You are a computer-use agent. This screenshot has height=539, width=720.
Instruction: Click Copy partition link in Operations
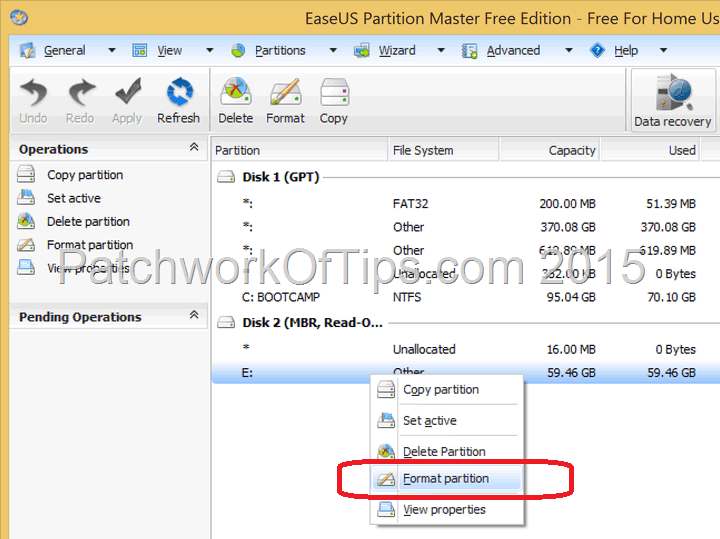[85, 175]
